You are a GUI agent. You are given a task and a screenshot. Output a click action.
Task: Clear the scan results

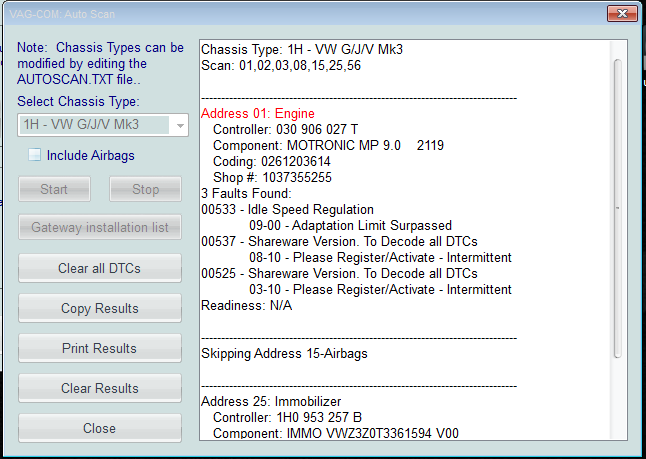(x=100, y=388)
